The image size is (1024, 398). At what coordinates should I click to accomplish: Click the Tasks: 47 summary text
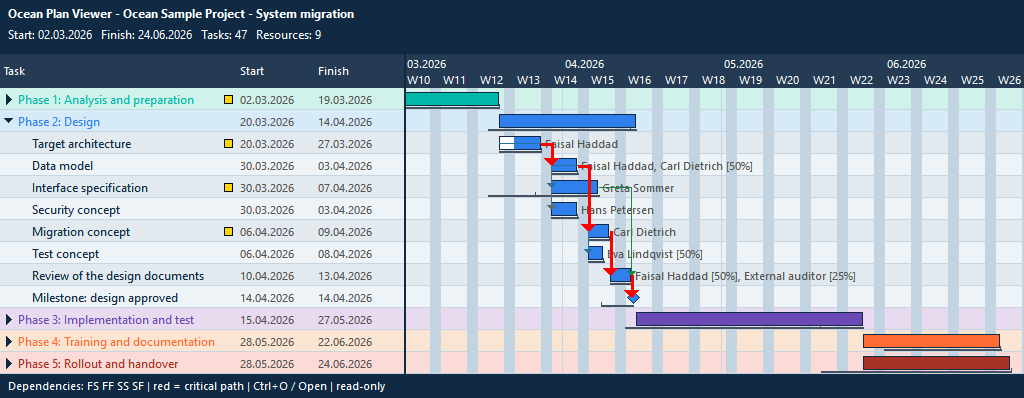point(224,35)
